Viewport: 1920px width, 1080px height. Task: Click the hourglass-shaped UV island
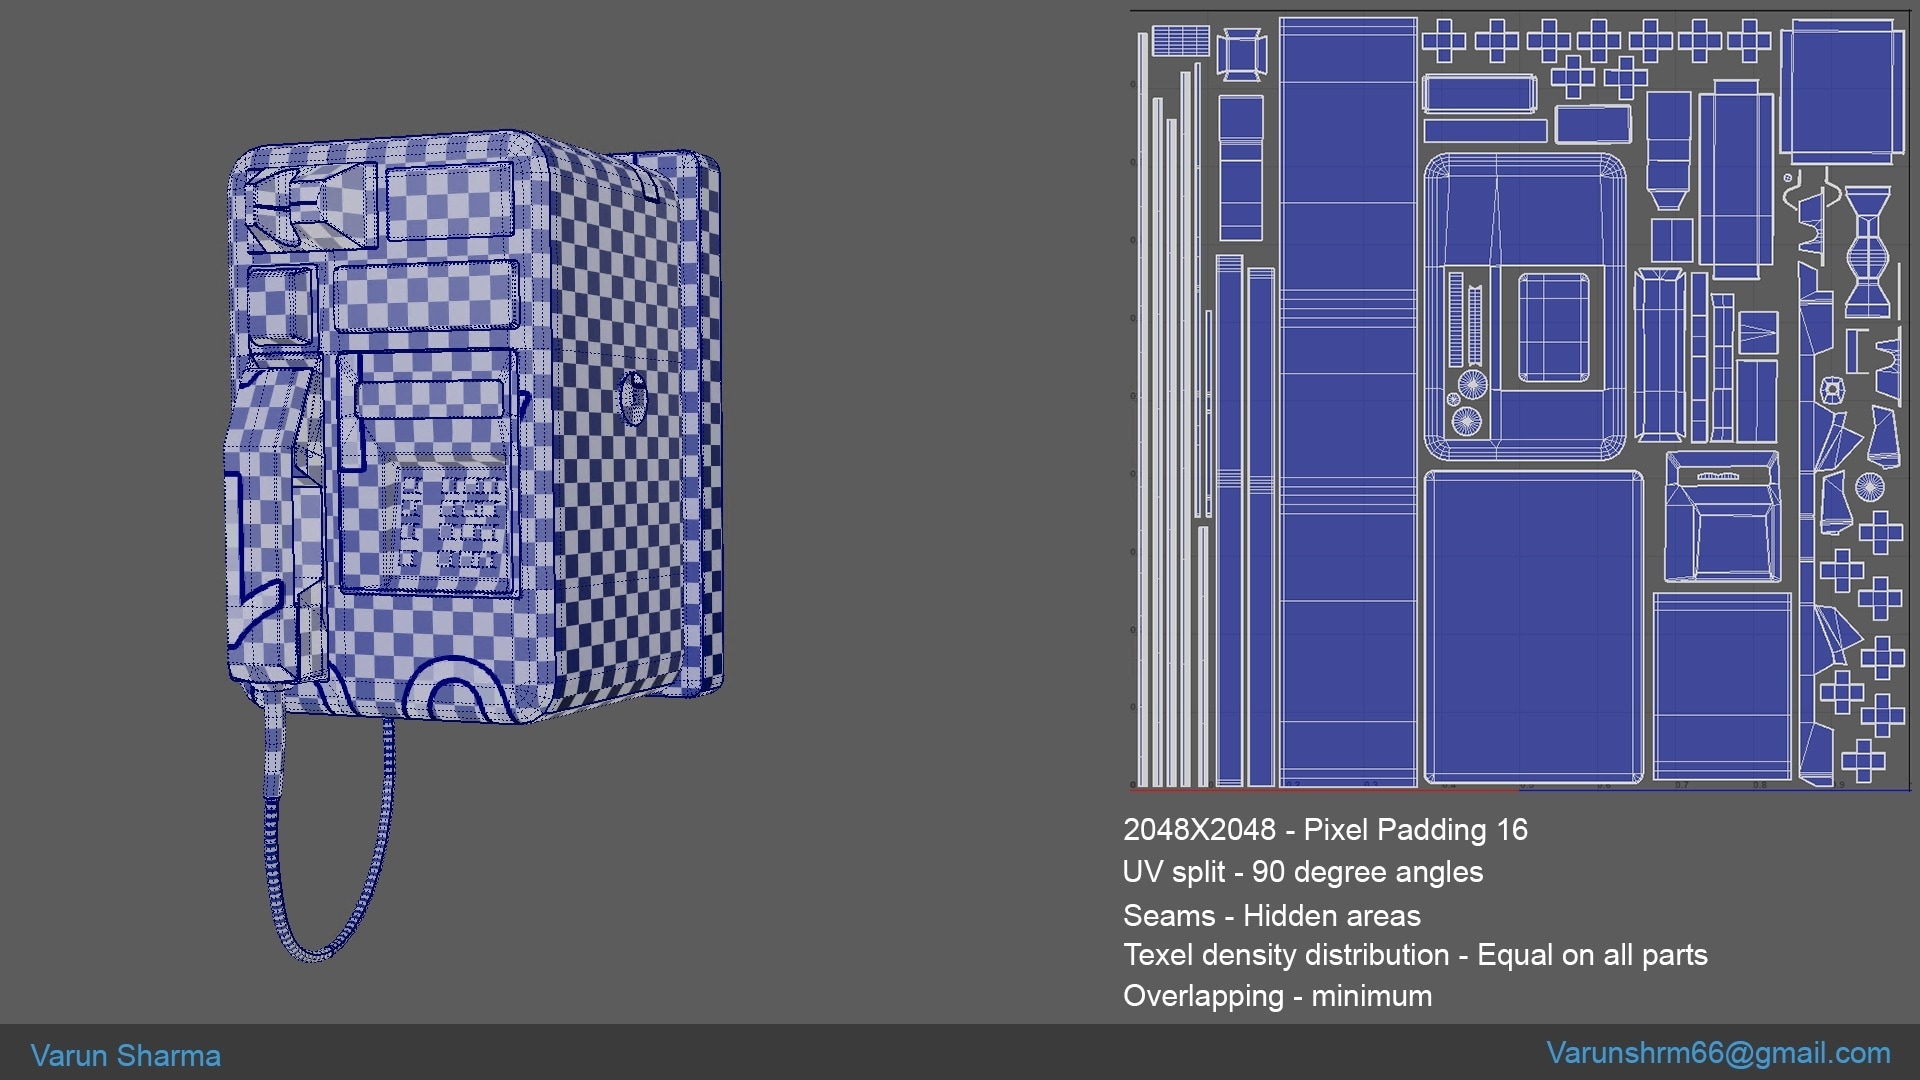[1867, 252]
